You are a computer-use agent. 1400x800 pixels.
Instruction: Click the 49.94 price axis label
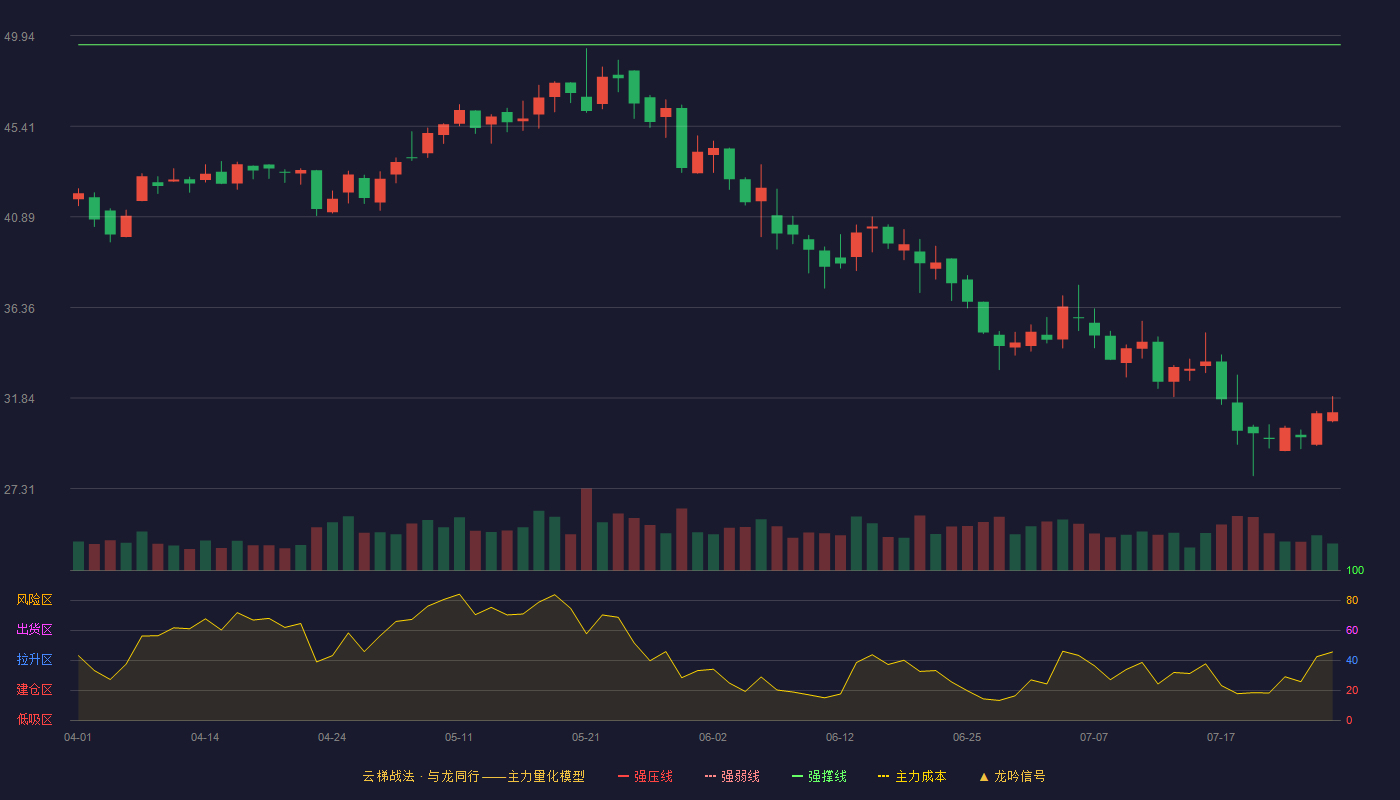coord(19,37)
